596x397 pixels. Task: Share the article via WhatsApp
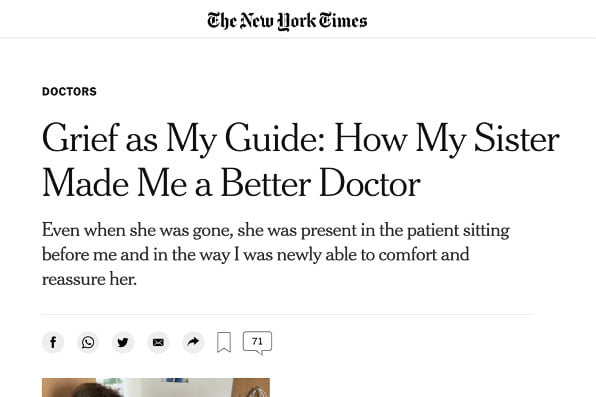[x=88, y=342]
